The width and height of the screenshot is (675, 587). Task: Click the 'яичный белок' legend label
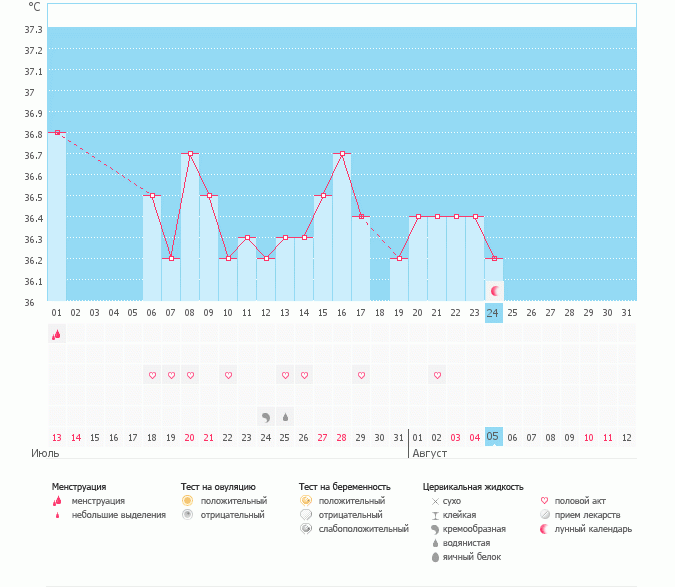tap(471, 557)
